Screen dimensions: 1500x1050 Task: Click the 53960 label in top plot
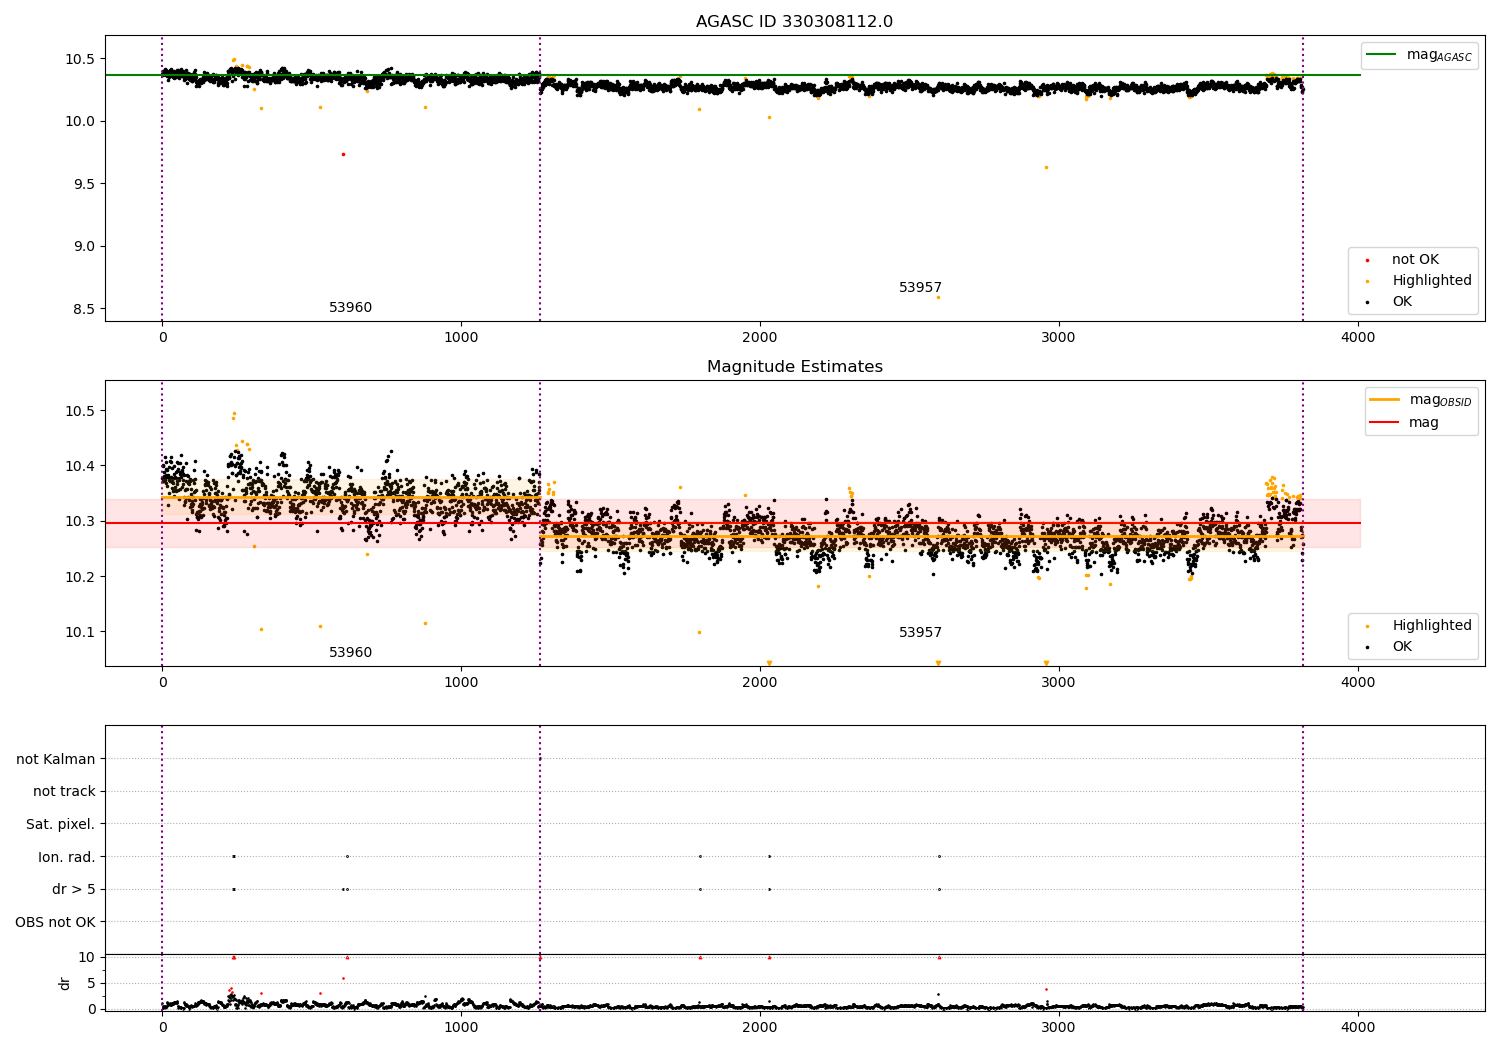click(350, 308)
